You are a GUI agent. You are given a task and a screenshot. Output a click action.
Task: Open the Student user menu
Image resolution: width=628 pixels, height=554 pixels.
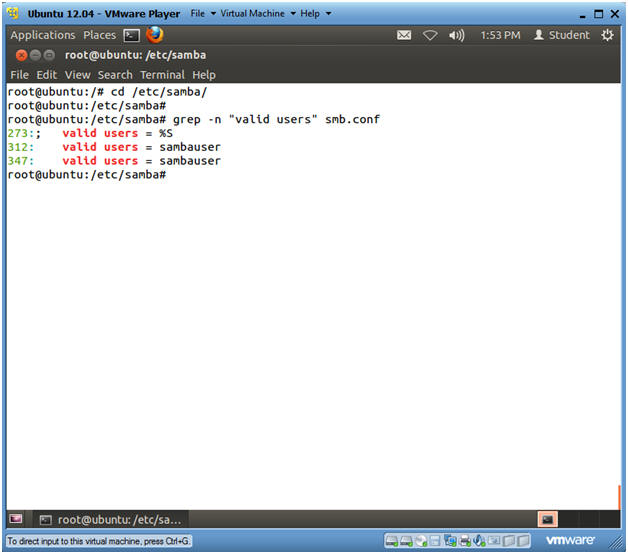click(562, 35)
